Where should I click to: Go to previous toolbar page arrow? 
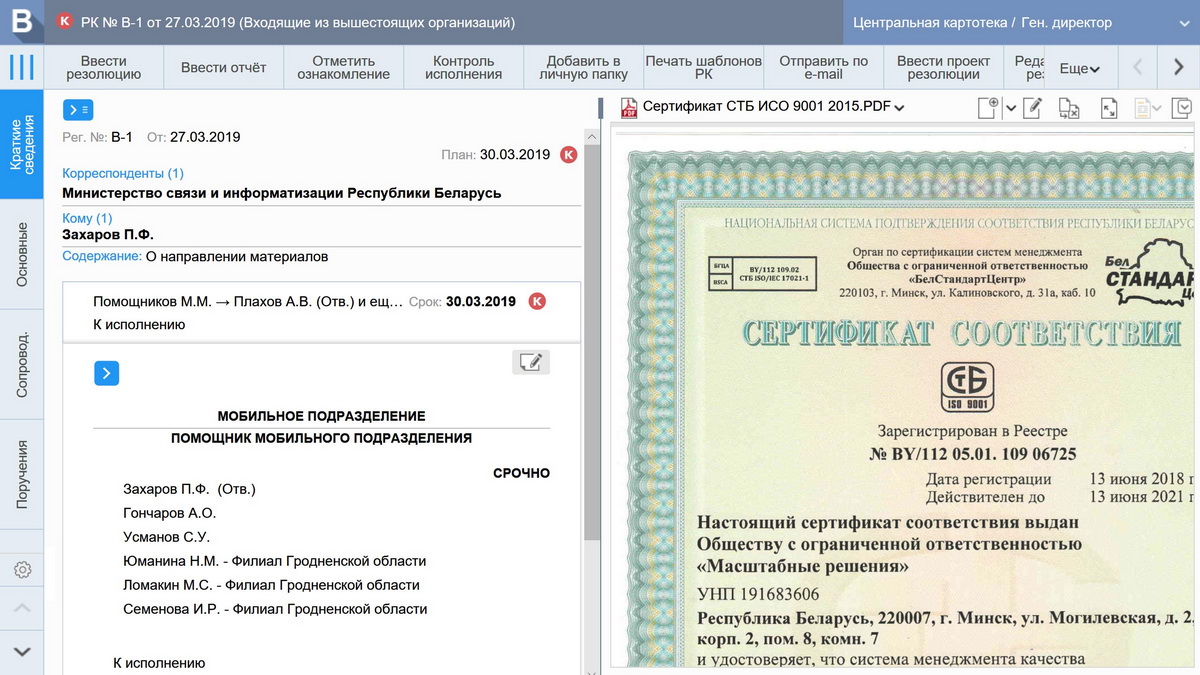point(1137,68)
